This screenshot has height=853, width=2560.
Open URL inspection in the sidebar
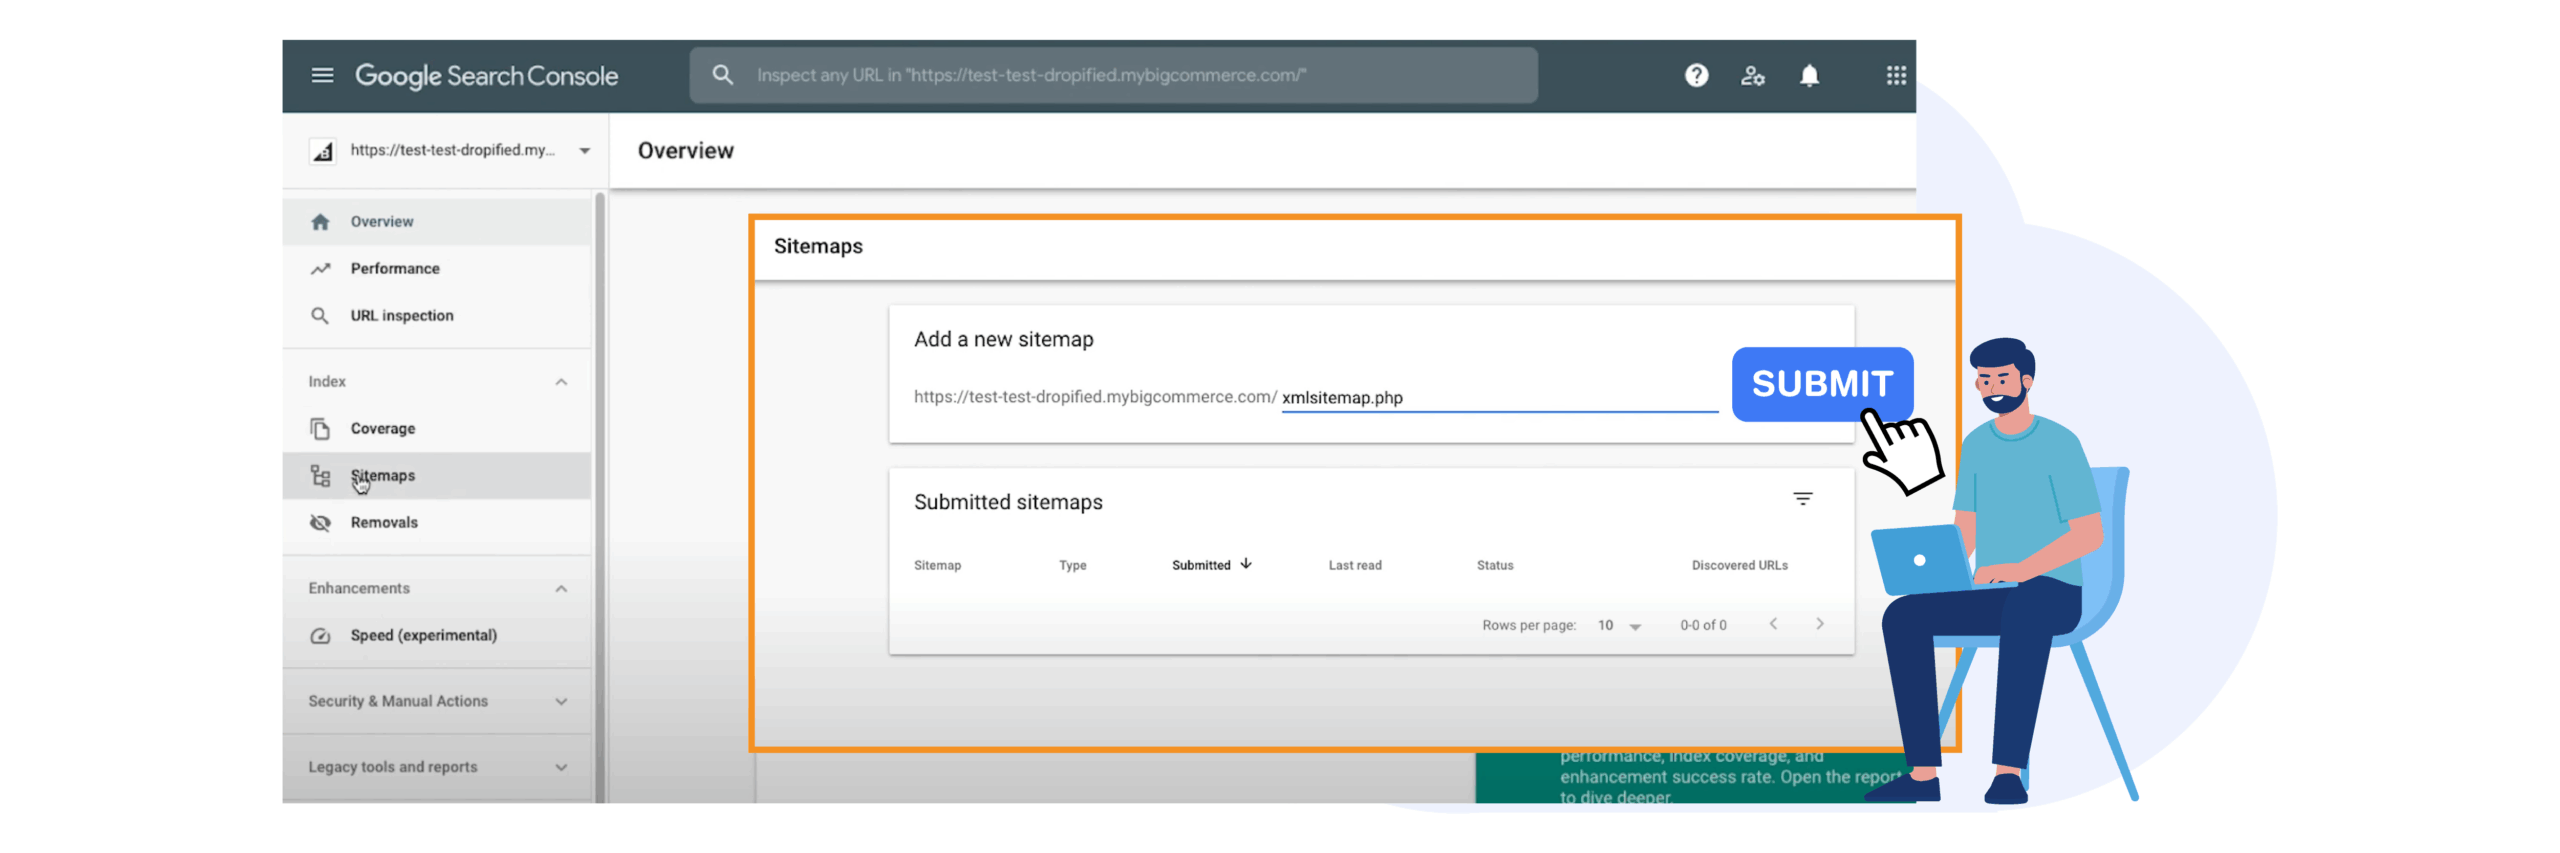coord(437,316)
